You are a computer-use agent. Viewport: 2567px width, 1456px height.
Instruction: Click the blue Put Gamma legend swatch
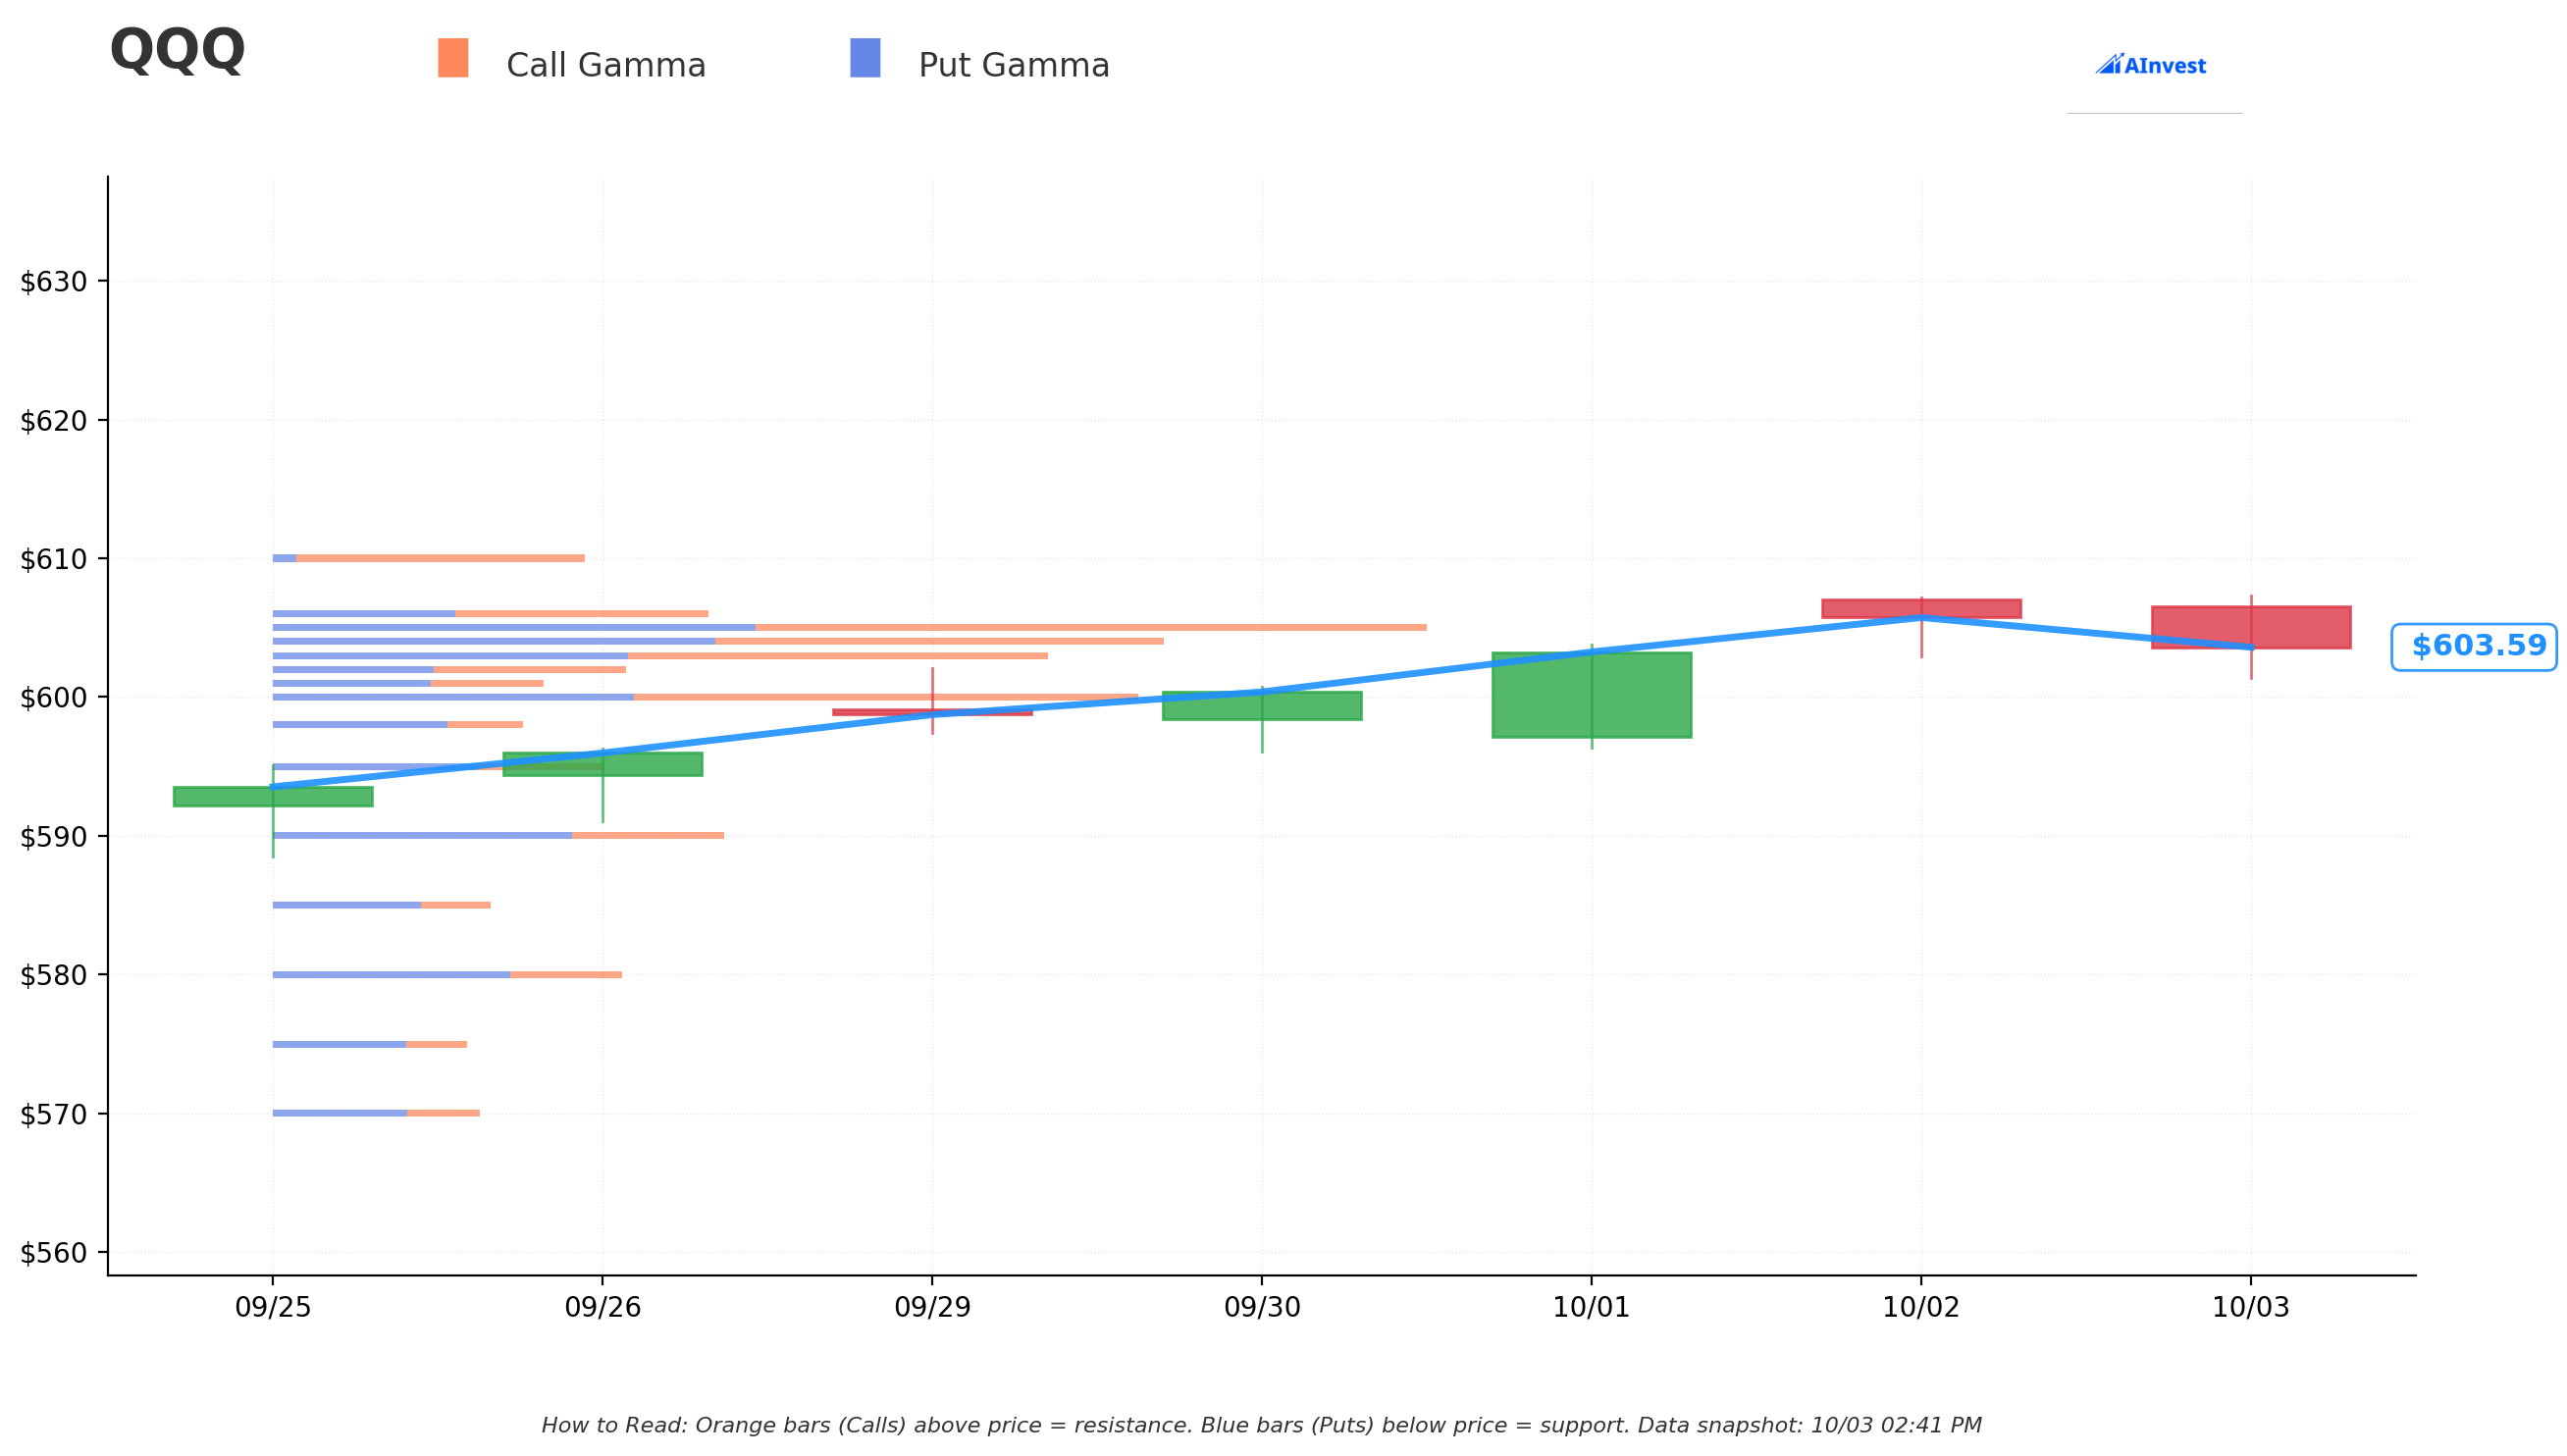click(x=865, y=58)
